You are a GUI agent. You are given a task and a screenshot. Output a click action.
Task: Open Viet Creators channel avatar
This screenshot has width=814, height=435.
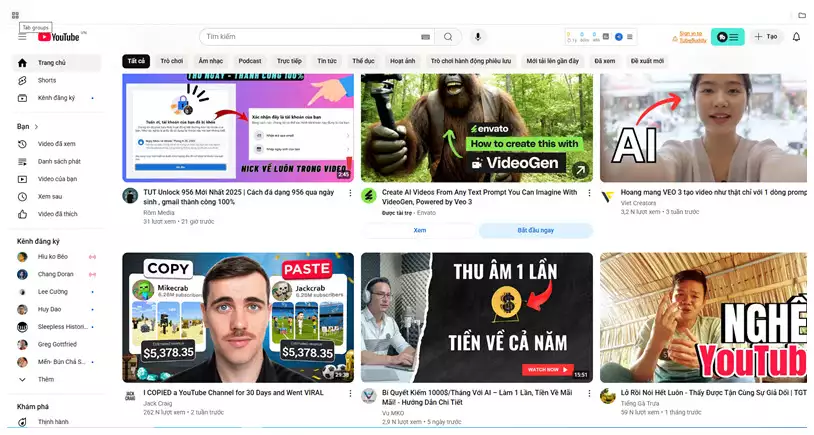[x=607, y=197]
